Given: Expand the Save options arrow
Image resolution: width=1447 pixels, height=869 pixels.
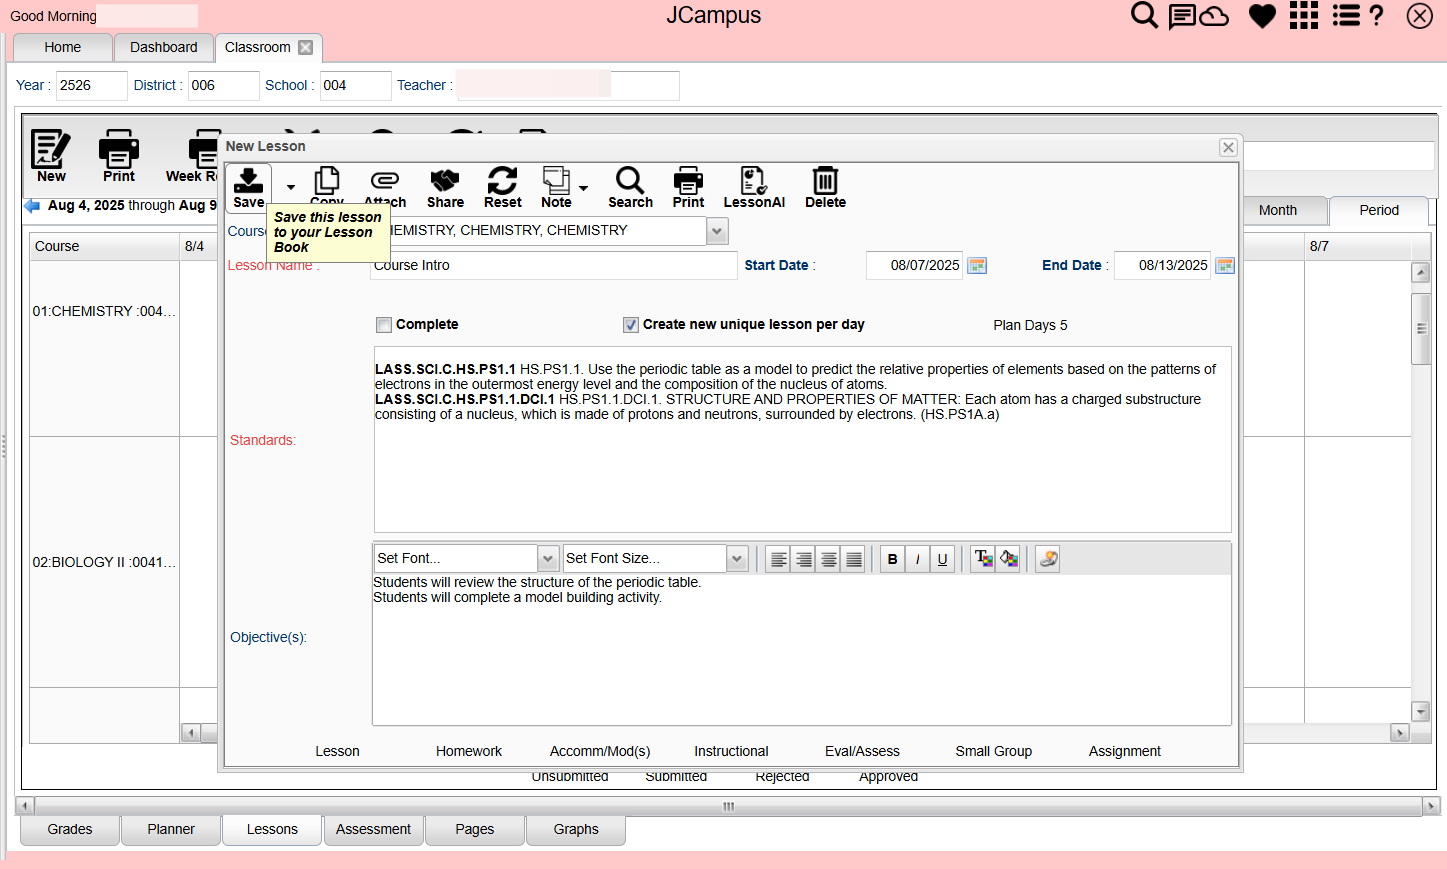Looking at the screenshot, I should tap(291, 187).
